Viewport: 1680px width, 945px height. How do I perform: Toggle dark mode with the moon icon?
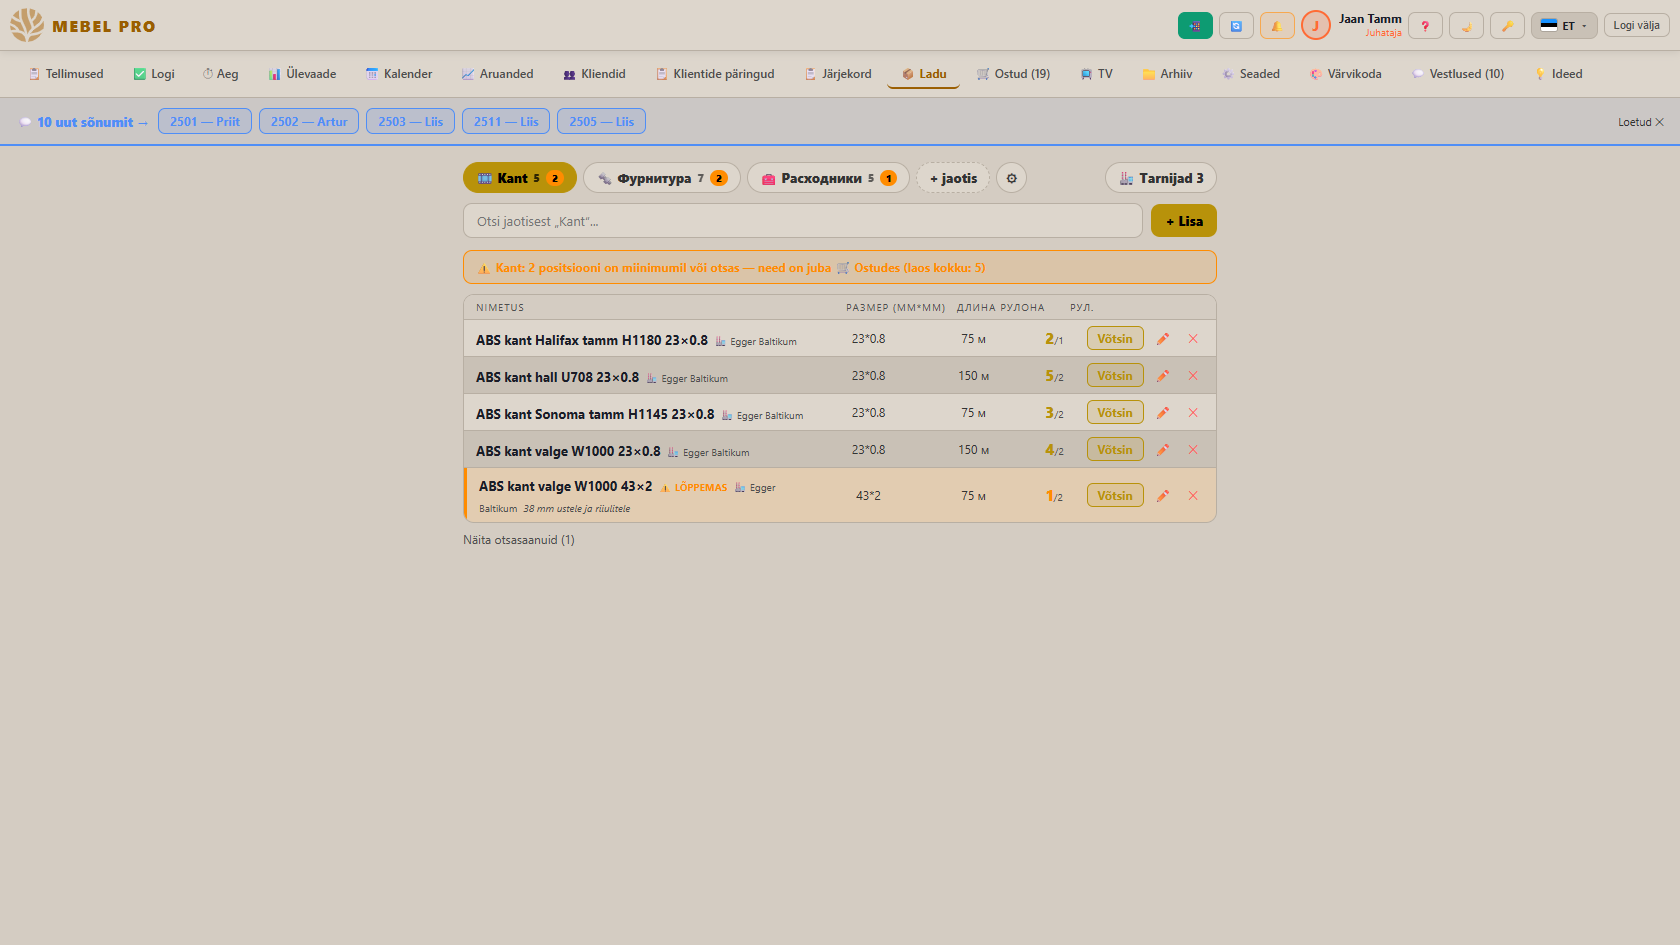click(x=1466, y=26)
